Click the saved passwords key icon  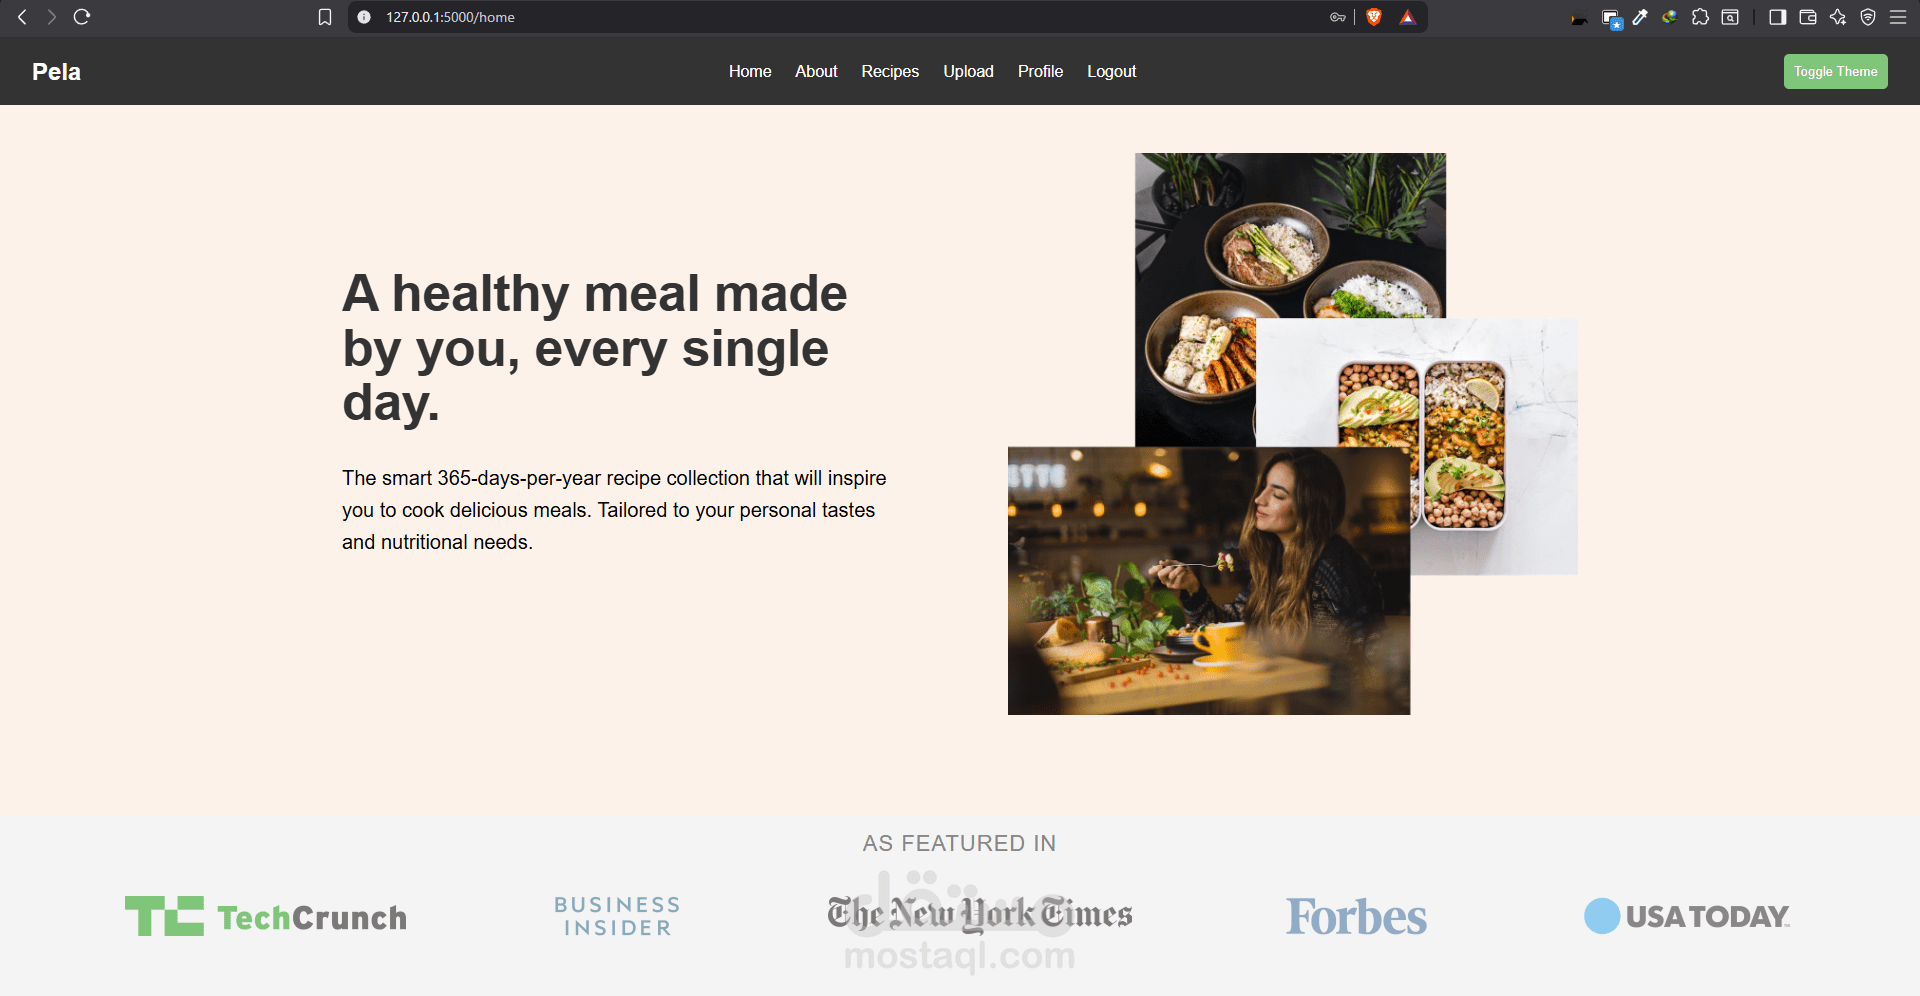[1337, 17]
